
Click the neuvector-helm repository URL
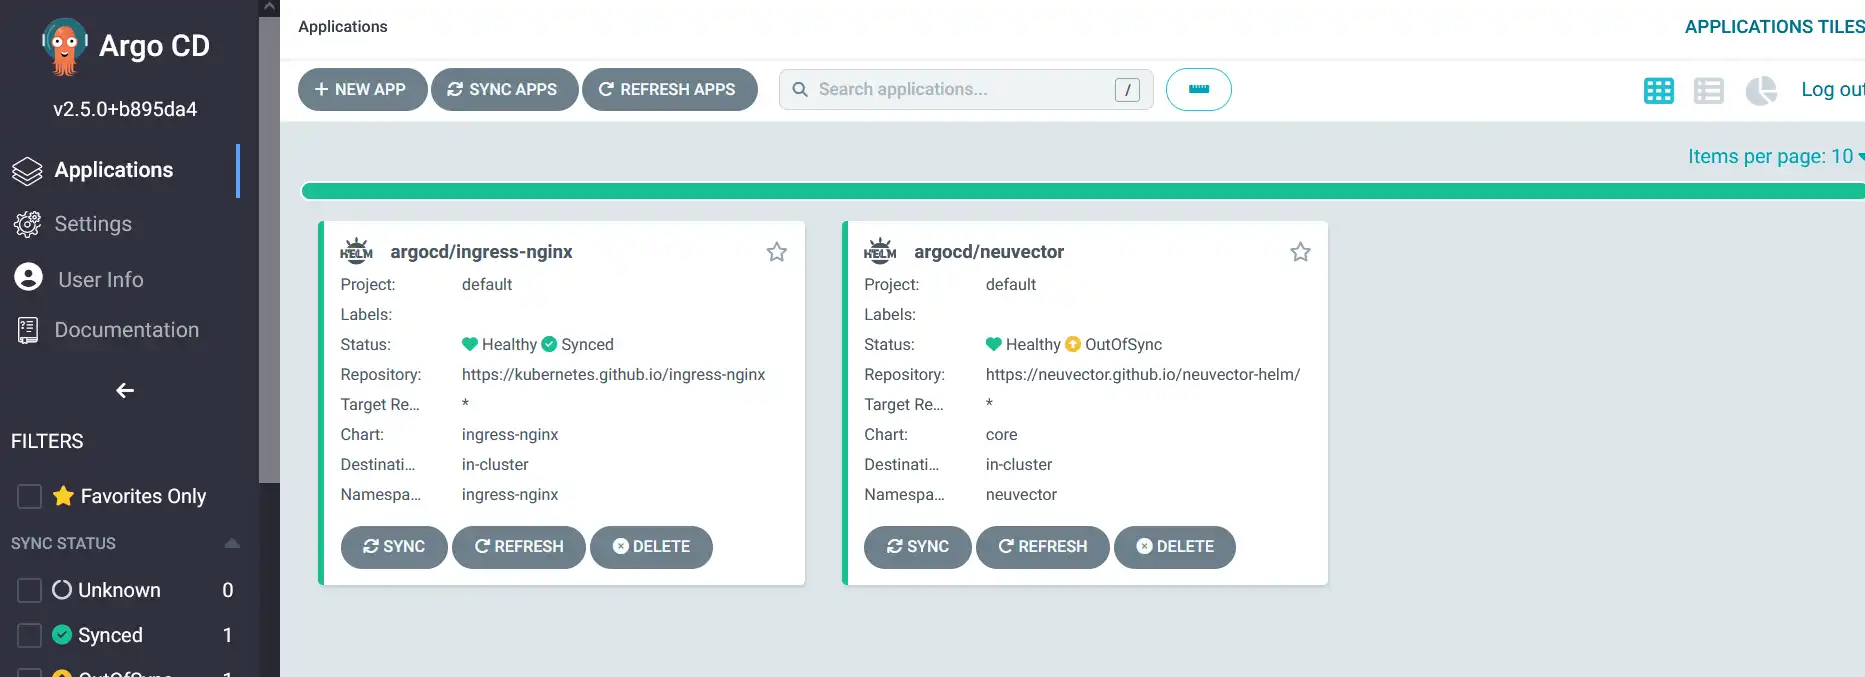[x=1143, y=374]
